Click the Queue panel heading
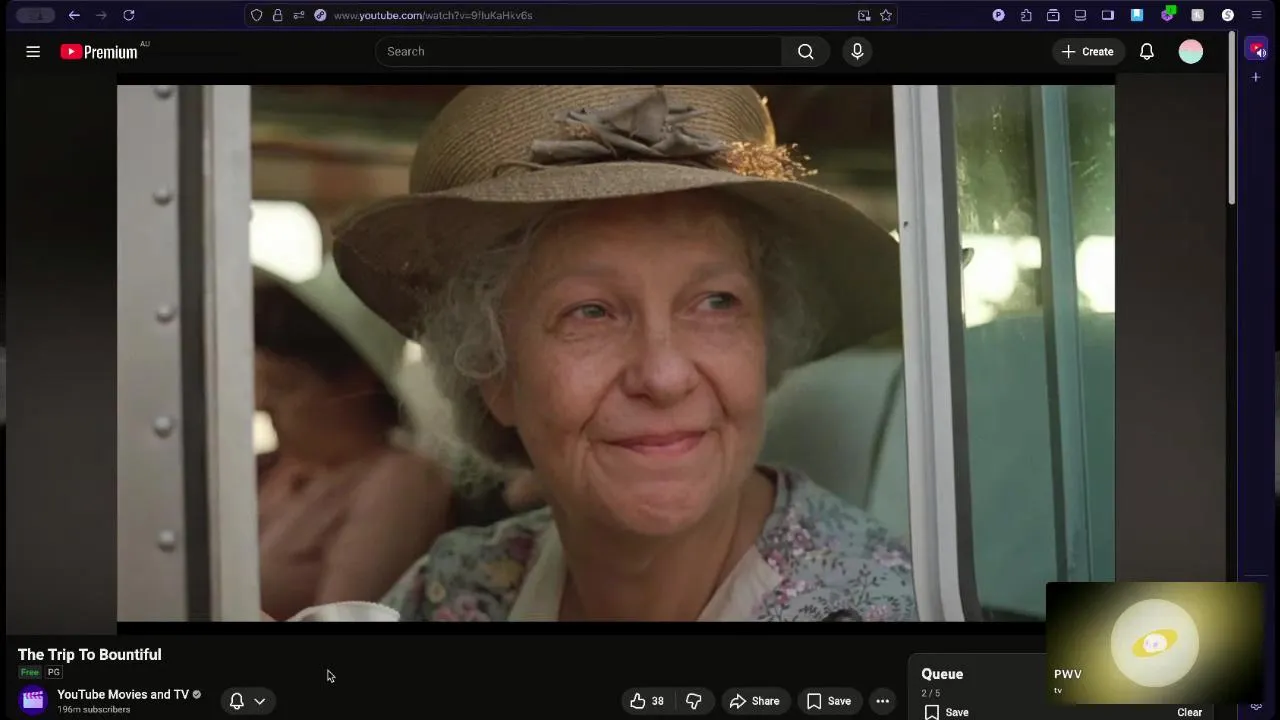The width and height of the screenshot is (1280, 720). (942, 674)
